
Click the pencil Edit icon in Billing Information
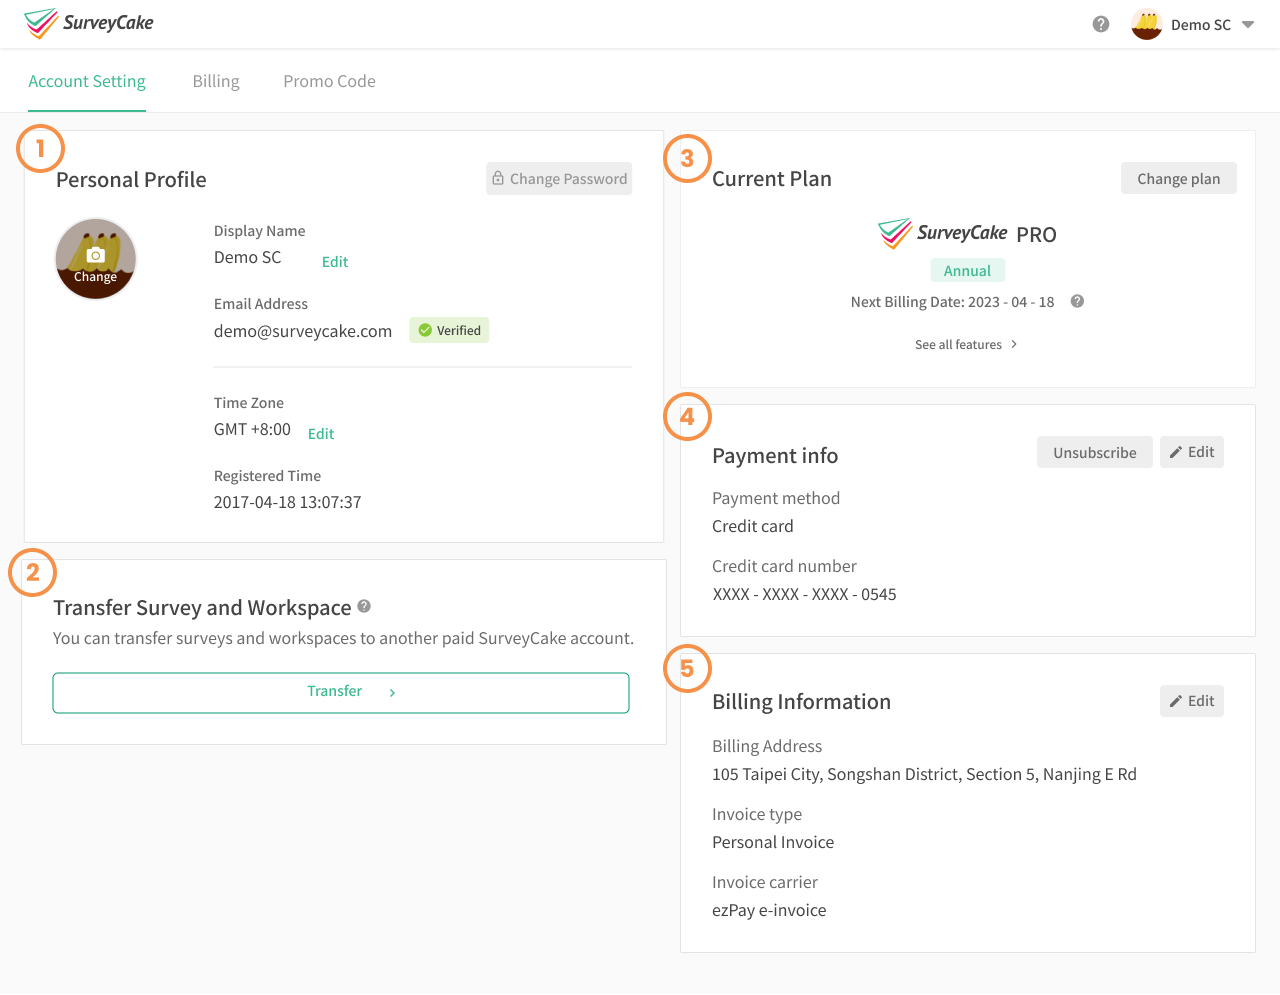pos(1174,700)
